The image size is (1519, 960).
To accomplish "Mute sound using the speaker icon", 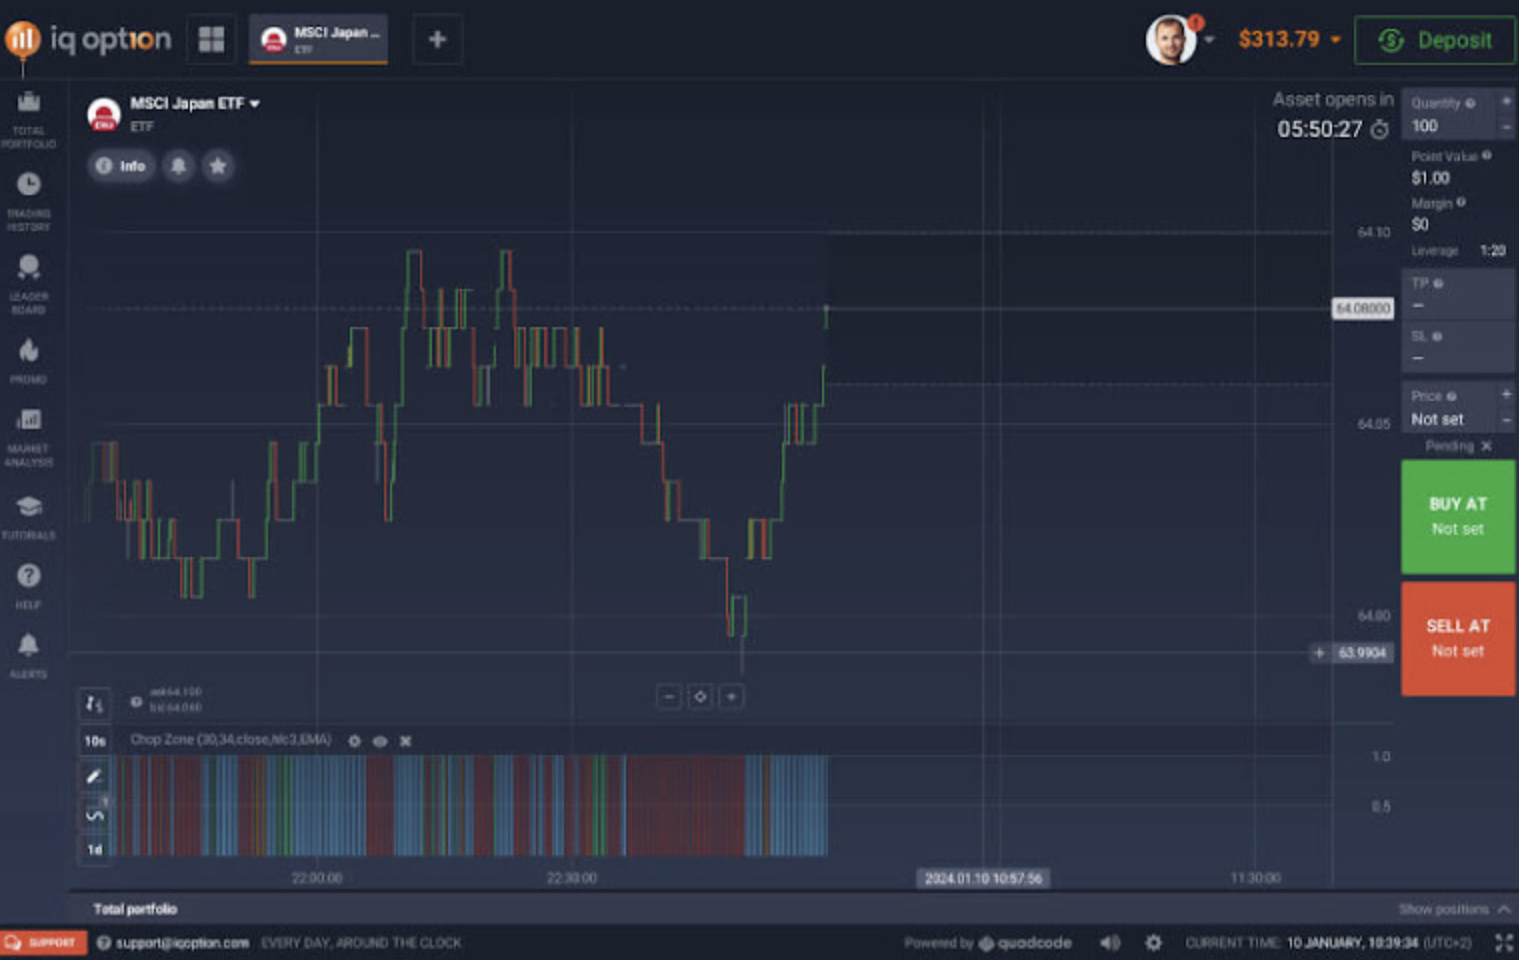I will (x=1108, y=941).
